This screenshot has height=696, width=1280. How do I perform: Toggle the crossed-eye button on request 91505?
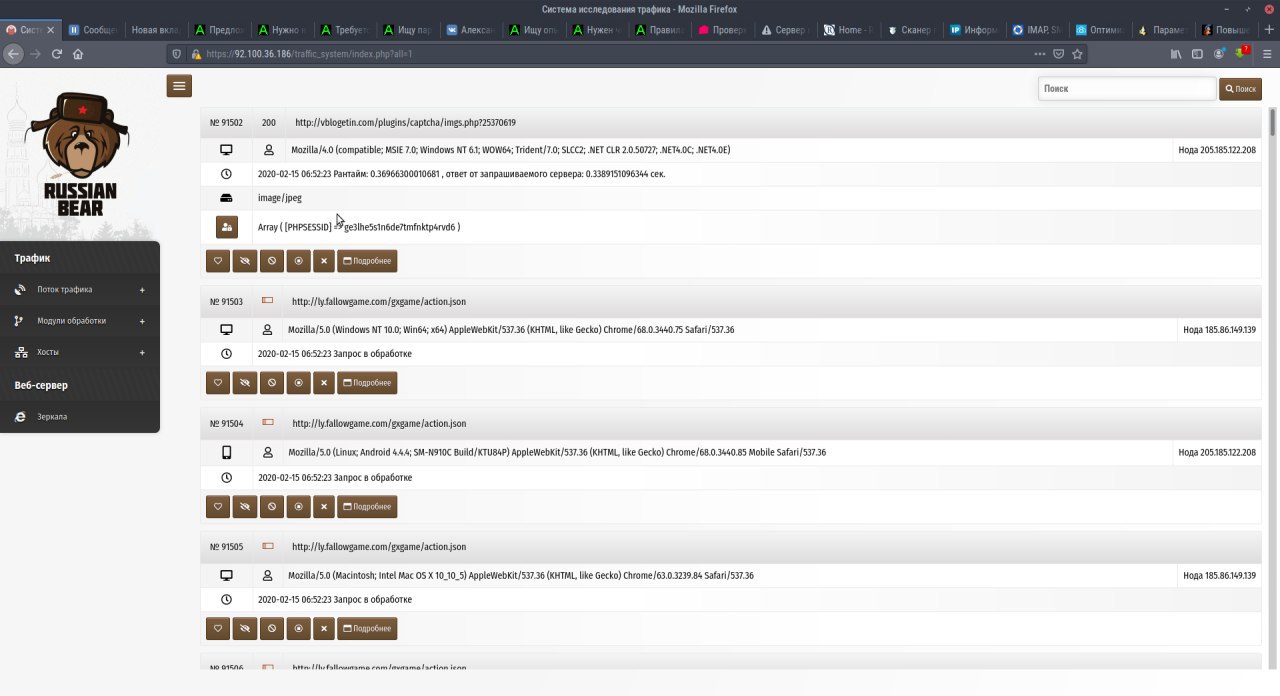point(245,629)
